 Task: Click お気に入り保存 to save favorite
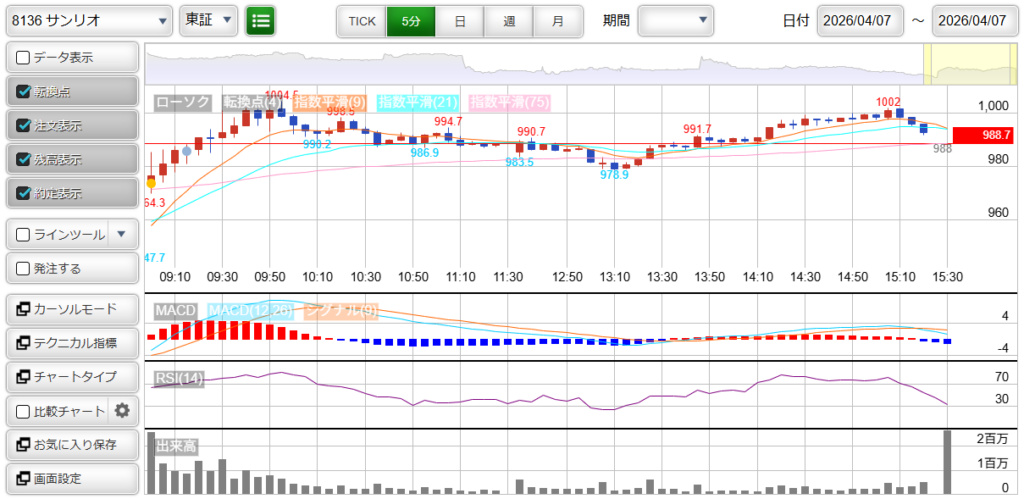[x=71, y=444]
